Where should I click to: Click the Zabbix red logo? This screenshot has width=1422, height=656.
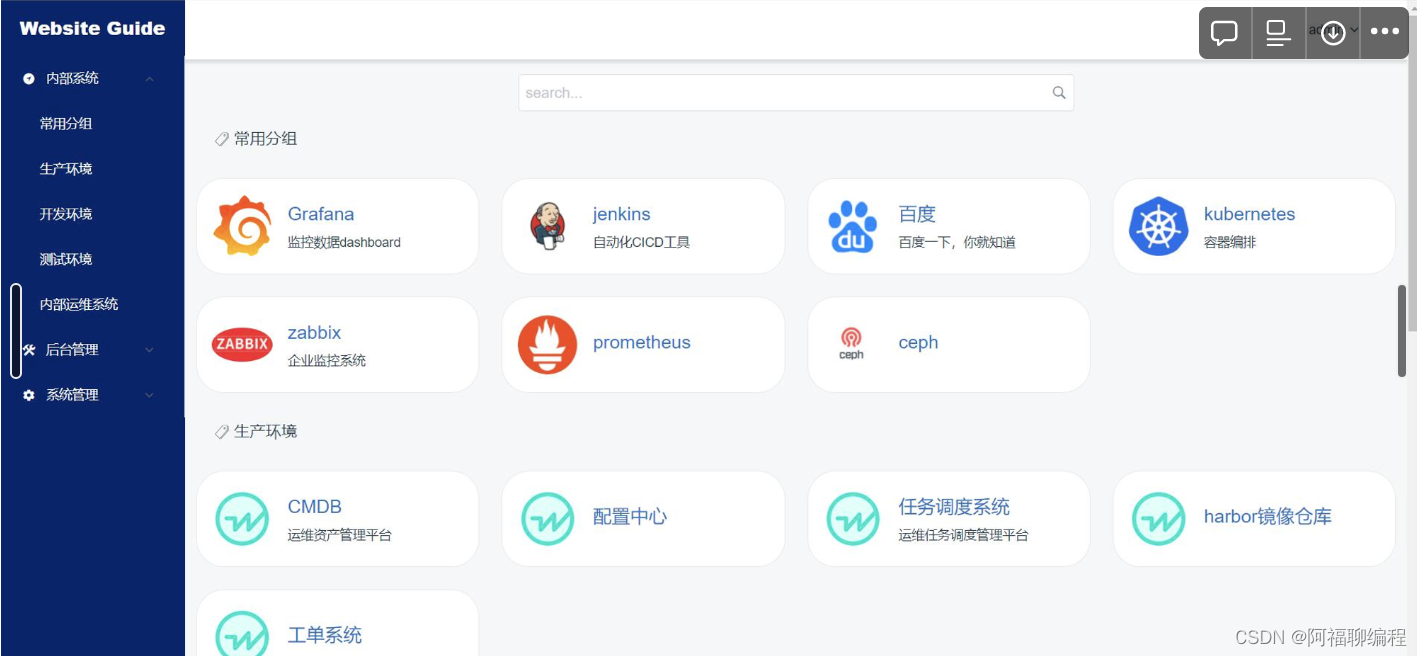click(242, 344)
